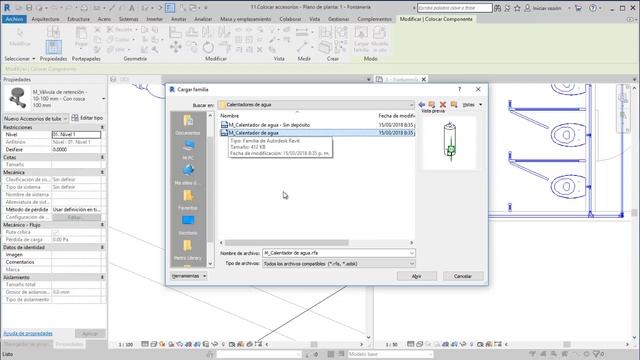The width and height of the screenshot is (640, 360).
Task: Click the Propiedades icon in ribbon
Action: click(53, 47)
